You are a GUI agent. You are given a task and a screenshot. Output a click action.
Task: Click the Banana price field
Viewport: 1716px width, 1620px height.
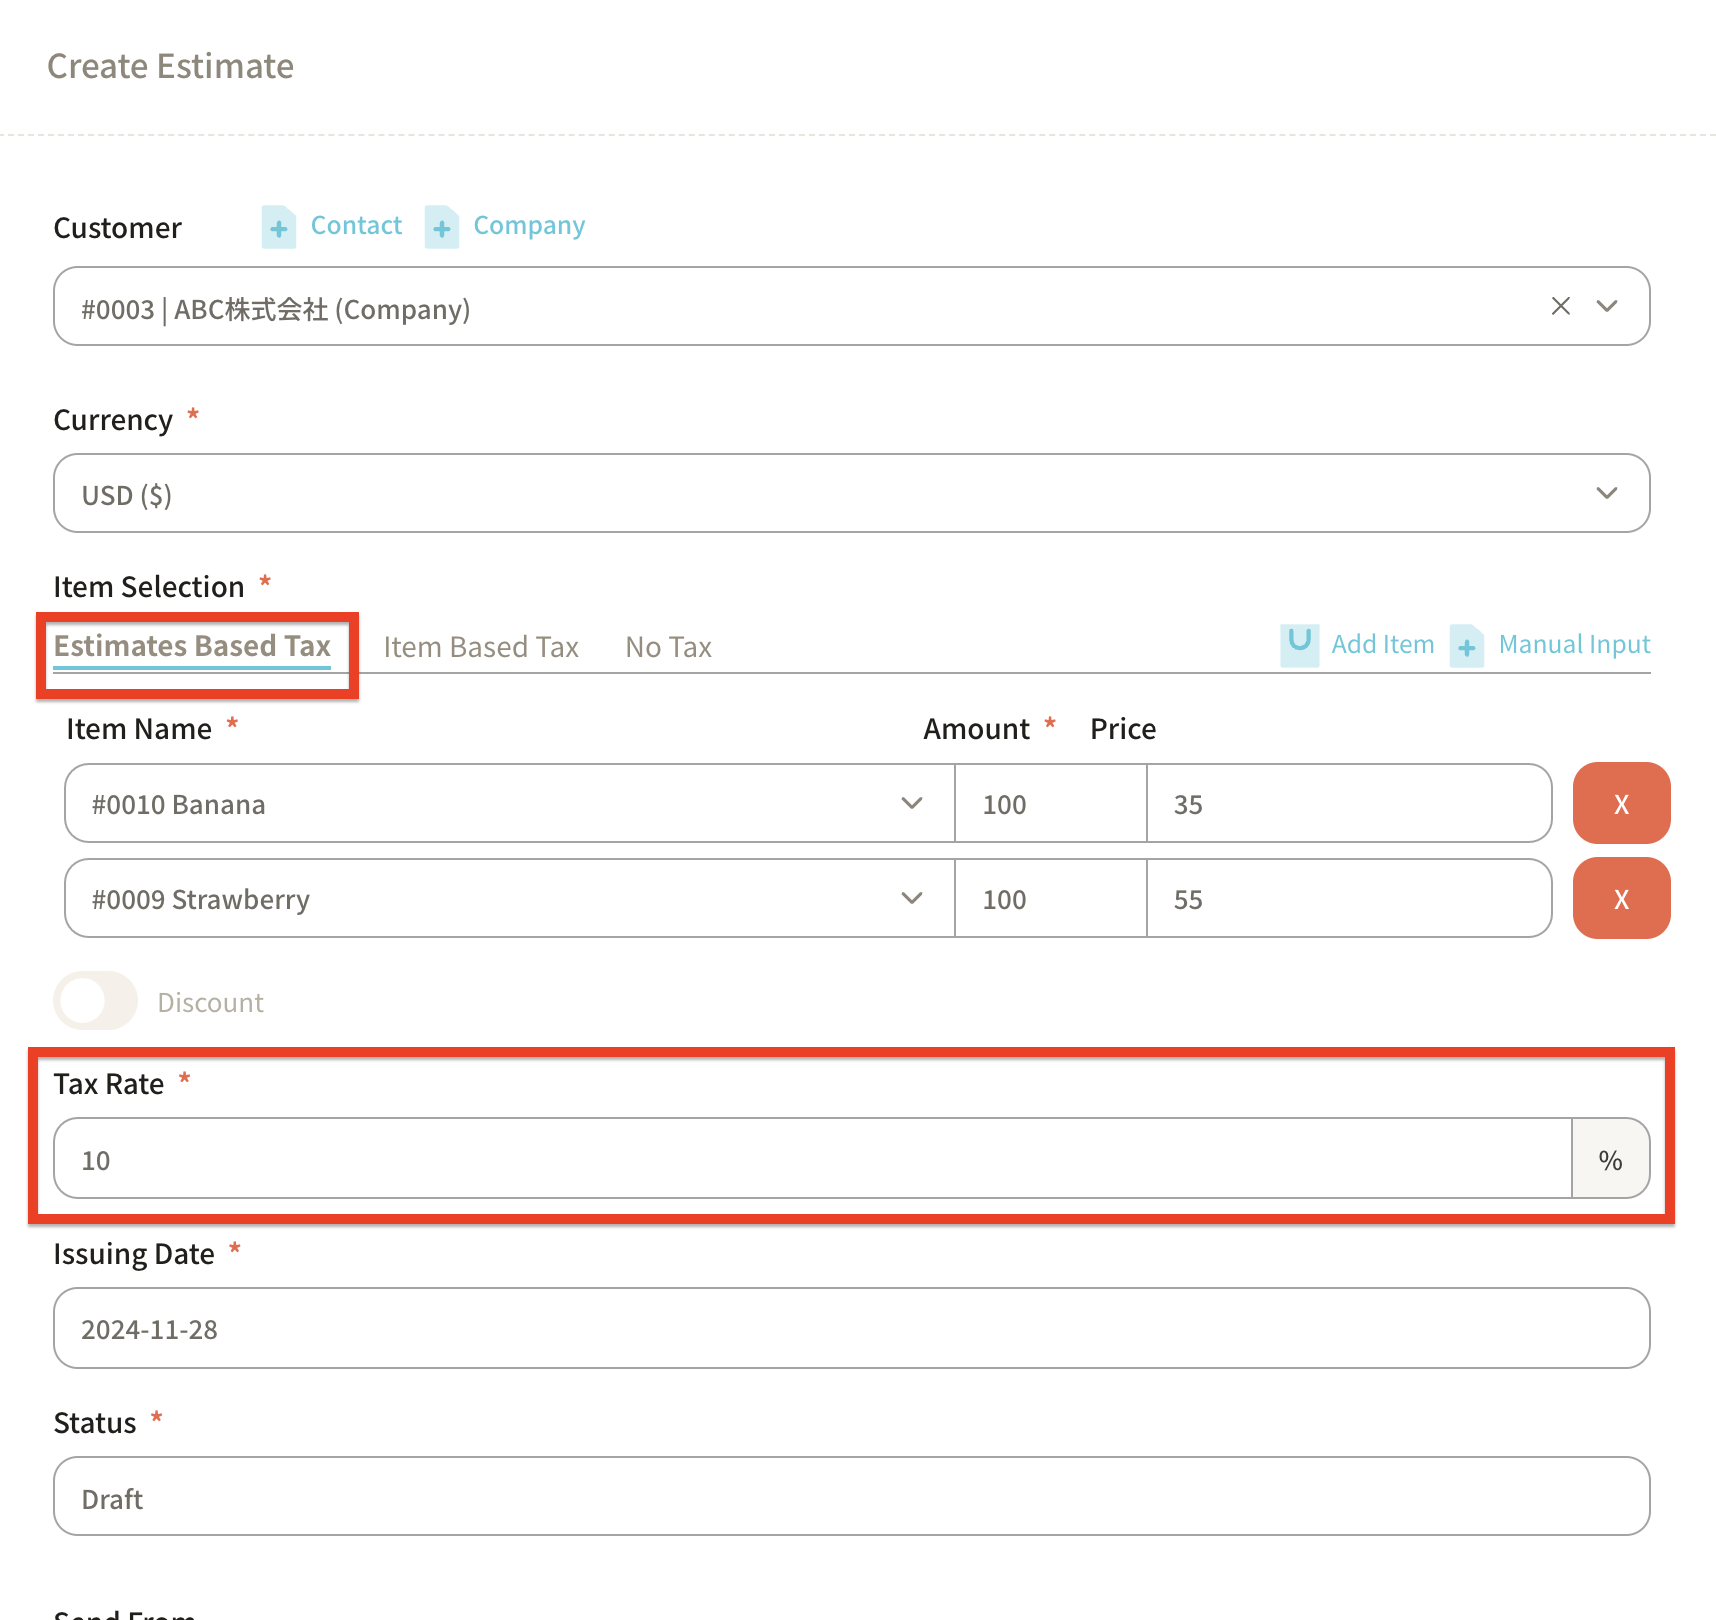click(1347, 804)
